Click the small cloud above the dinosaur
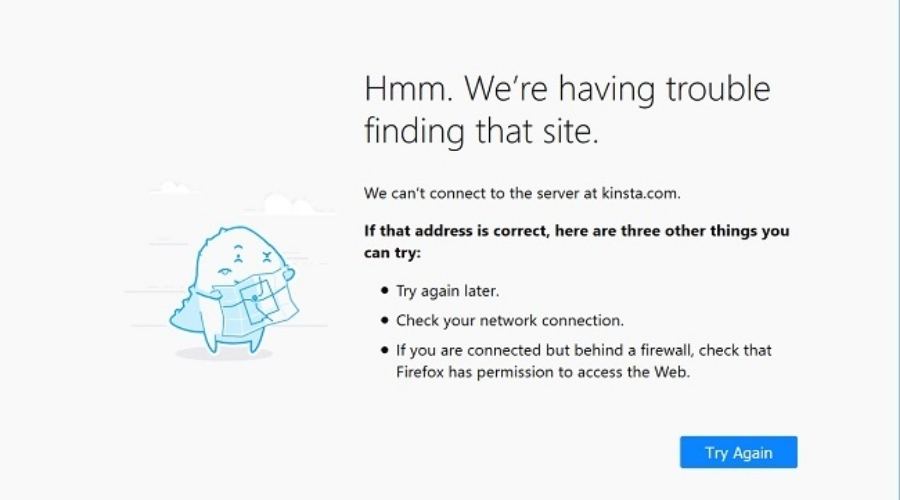This screenshot has height=500, width=900. pyautogui.click(x=173, y=188)
